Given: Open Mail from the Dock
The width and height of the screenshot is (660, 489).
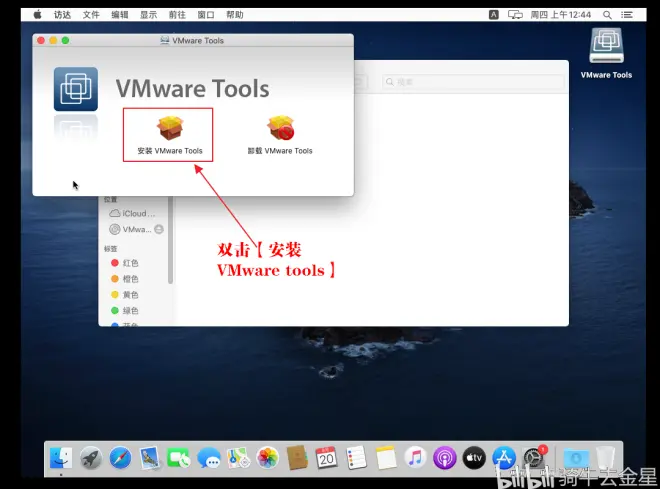Looking at the screenshot, I should [150, 458].
